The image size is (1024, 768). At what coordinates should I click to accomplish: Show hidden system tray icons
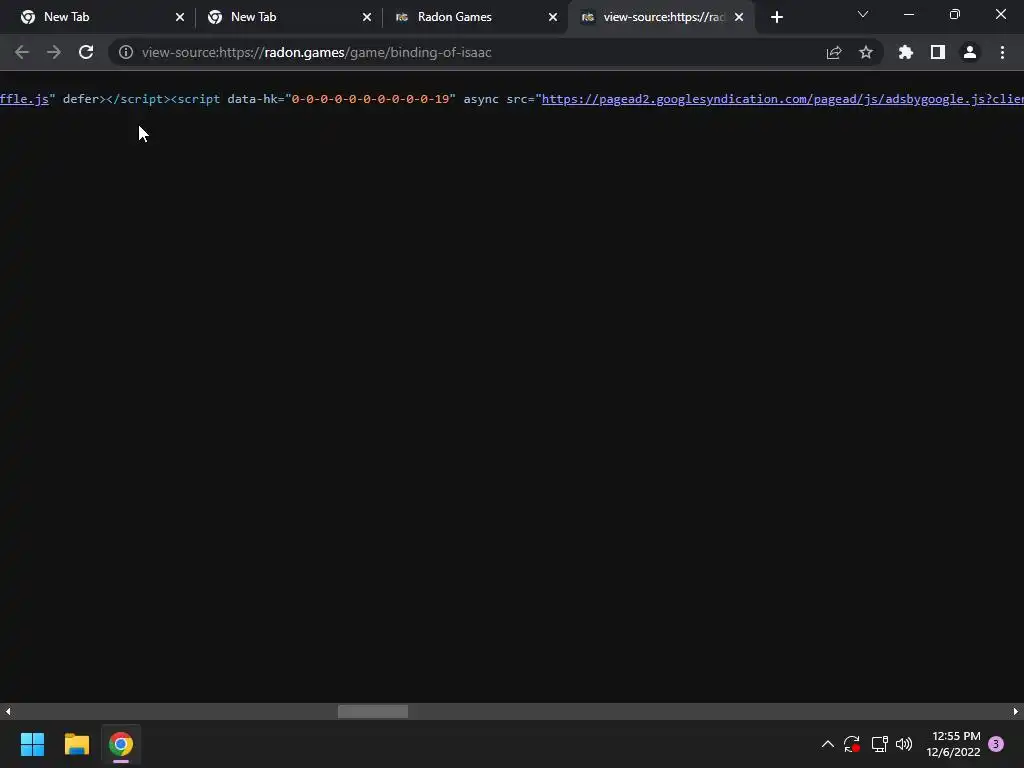point(827,744)
